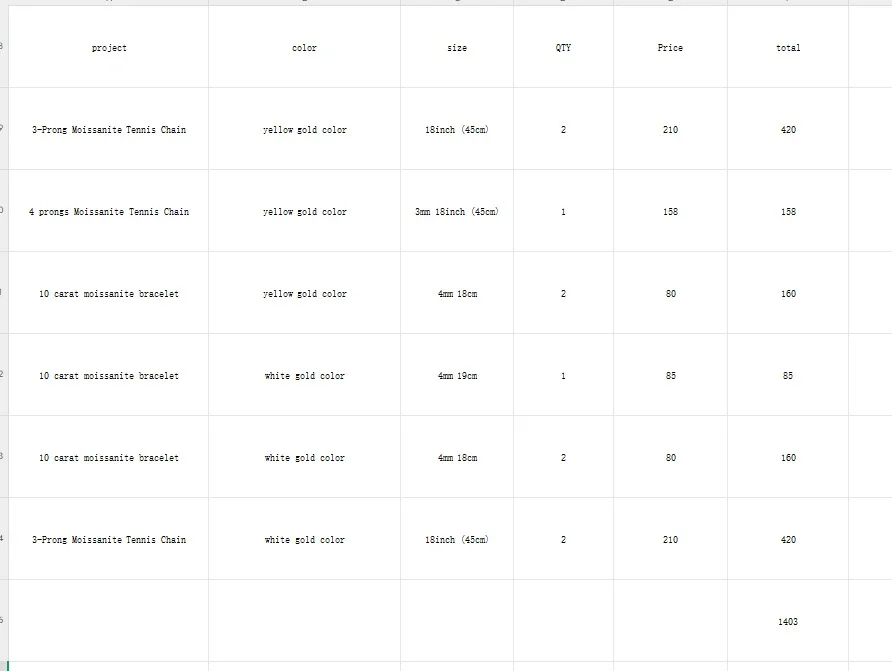Click the color cell in the 4mm 19cm row
Screen dimensions: 892x671
[x=304, y=376]
